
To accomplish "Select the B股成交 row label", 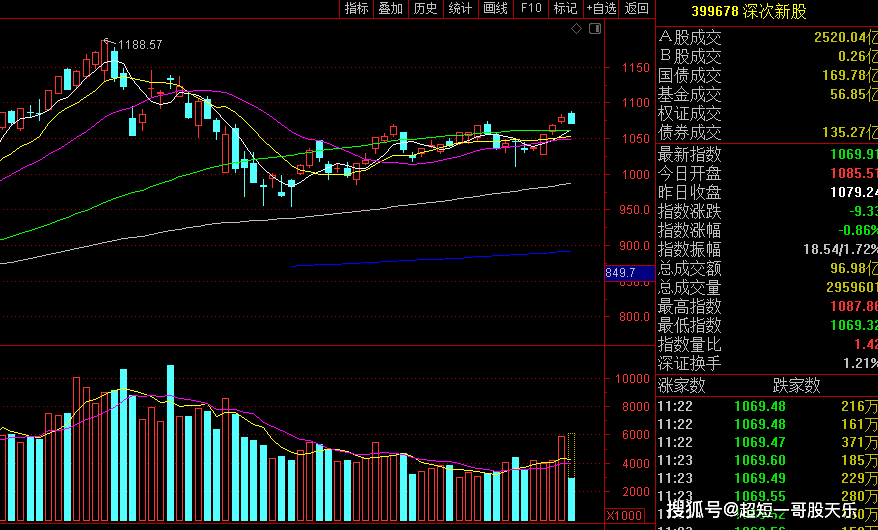I will point(689,57).
